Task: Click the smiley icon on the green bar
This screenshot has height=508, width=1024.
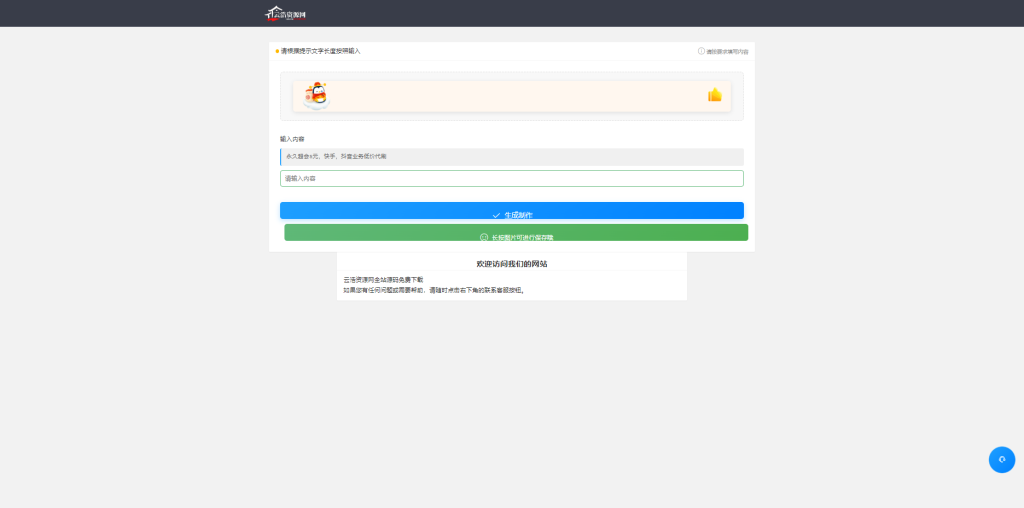Action: tap(484, 238)
